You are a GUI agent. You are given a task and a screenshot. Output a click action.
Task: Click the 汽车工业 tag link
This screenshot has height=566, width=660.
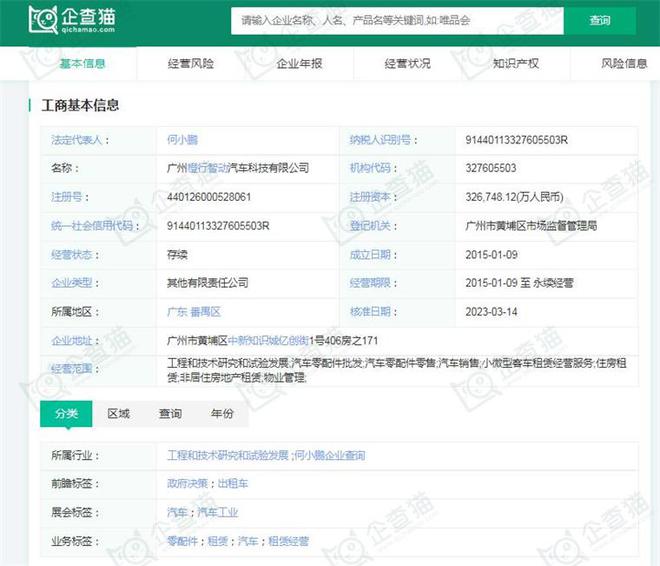pyautogui.click(x=218, y=513)
